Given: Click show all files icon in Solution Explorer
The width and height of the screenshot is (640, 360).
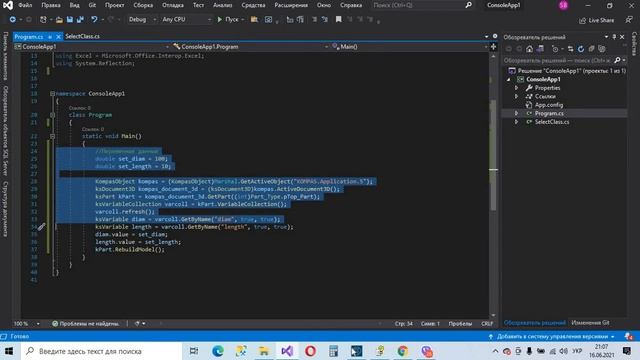Looking at the screenshot, I should click(602, 49).
